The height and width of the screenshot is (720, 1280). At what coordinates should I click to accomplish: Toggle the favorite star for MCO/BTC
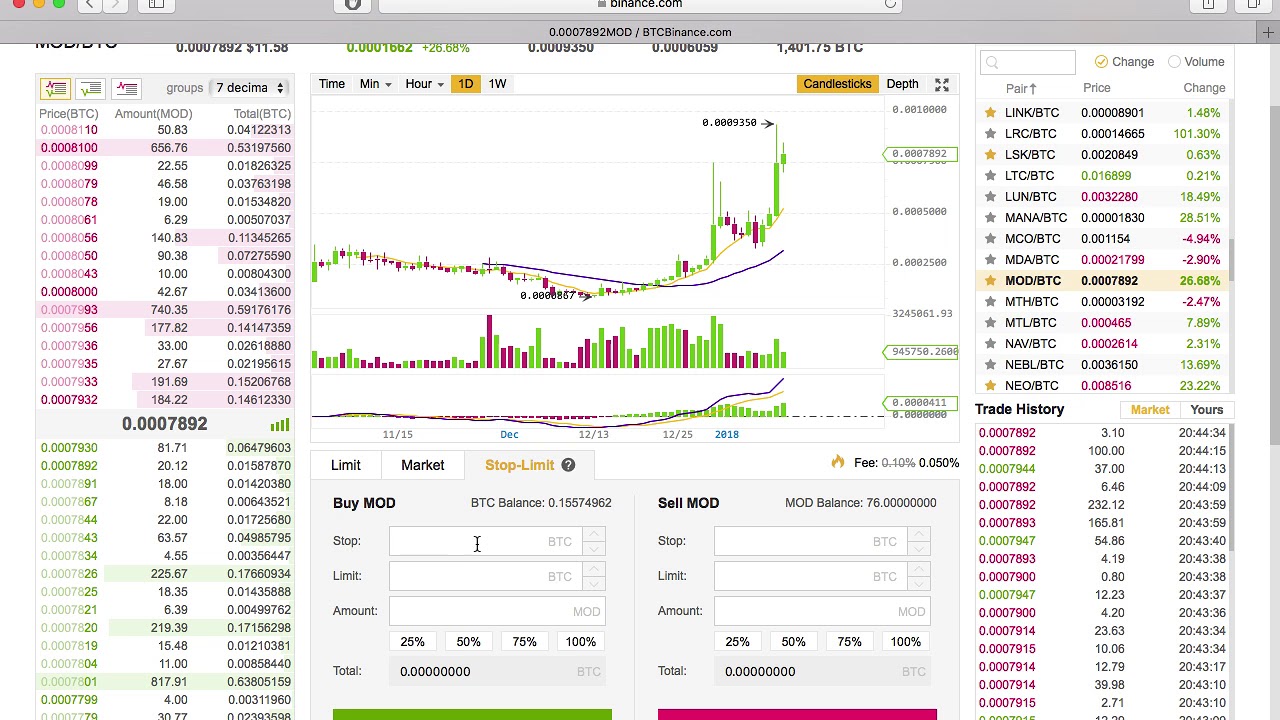point(990,239)
